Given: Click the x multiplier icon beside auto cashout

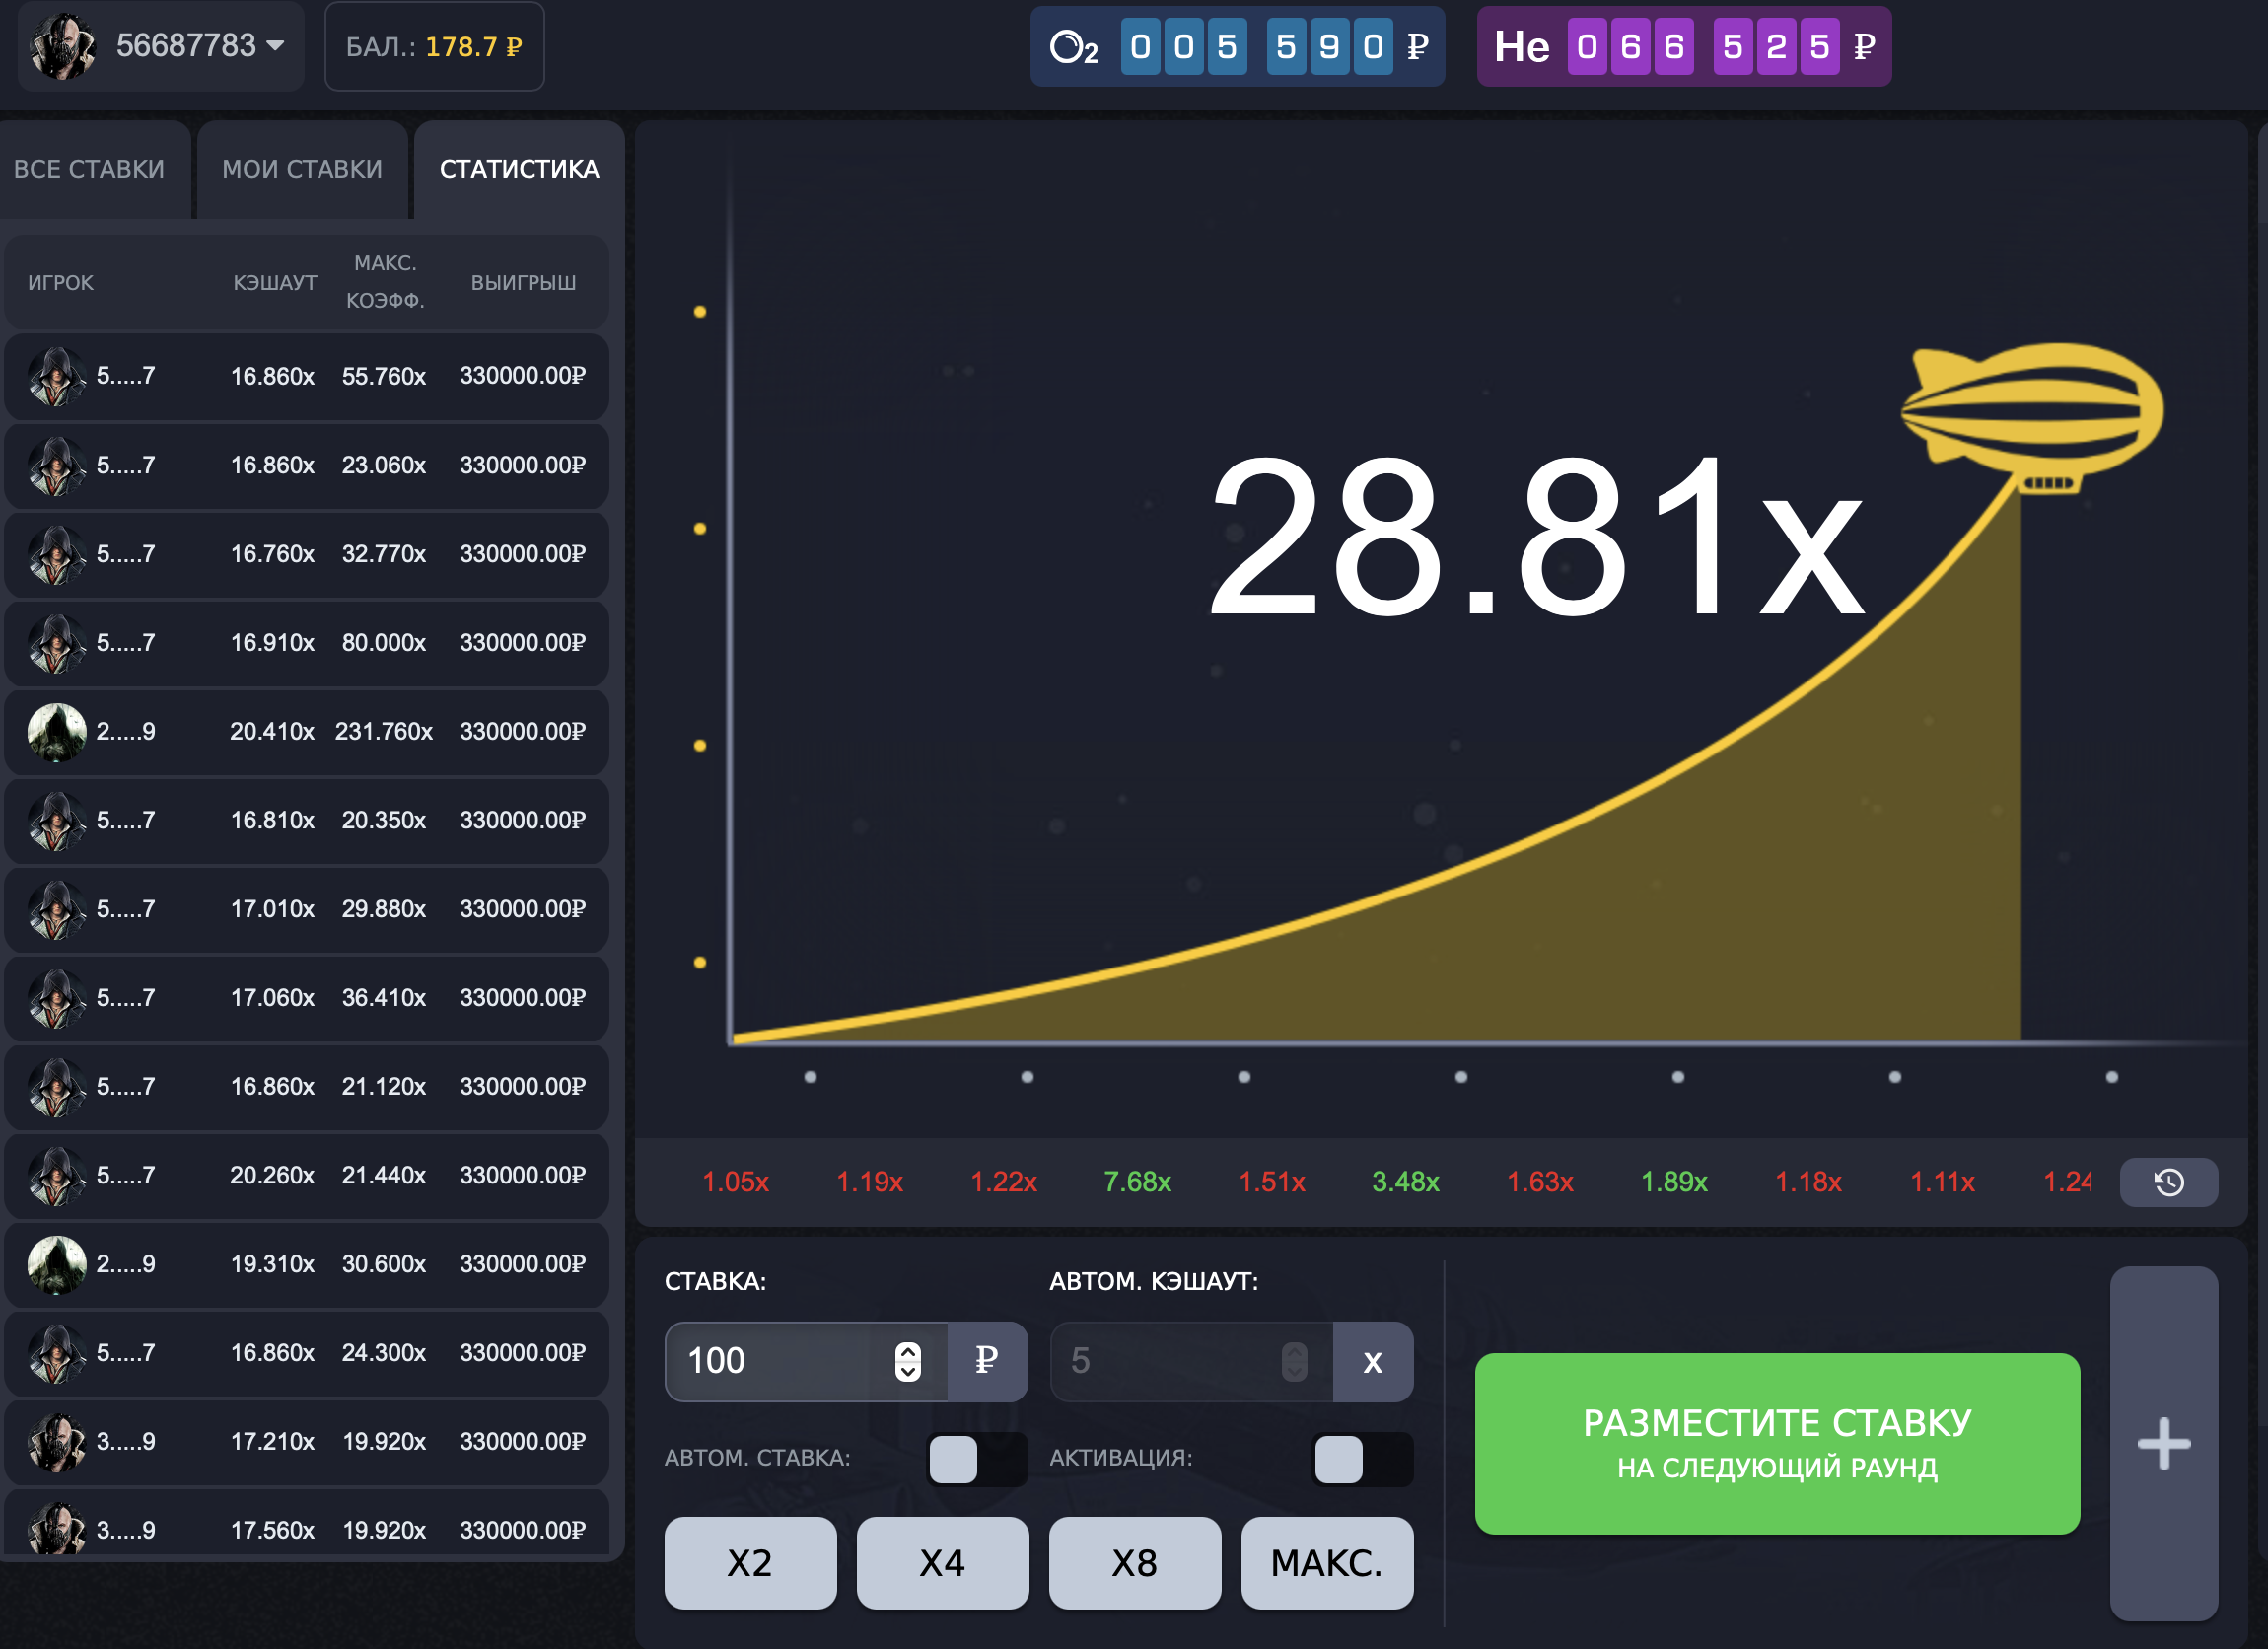Looking at the screenshot, I should click(x=1372, y=1360).
